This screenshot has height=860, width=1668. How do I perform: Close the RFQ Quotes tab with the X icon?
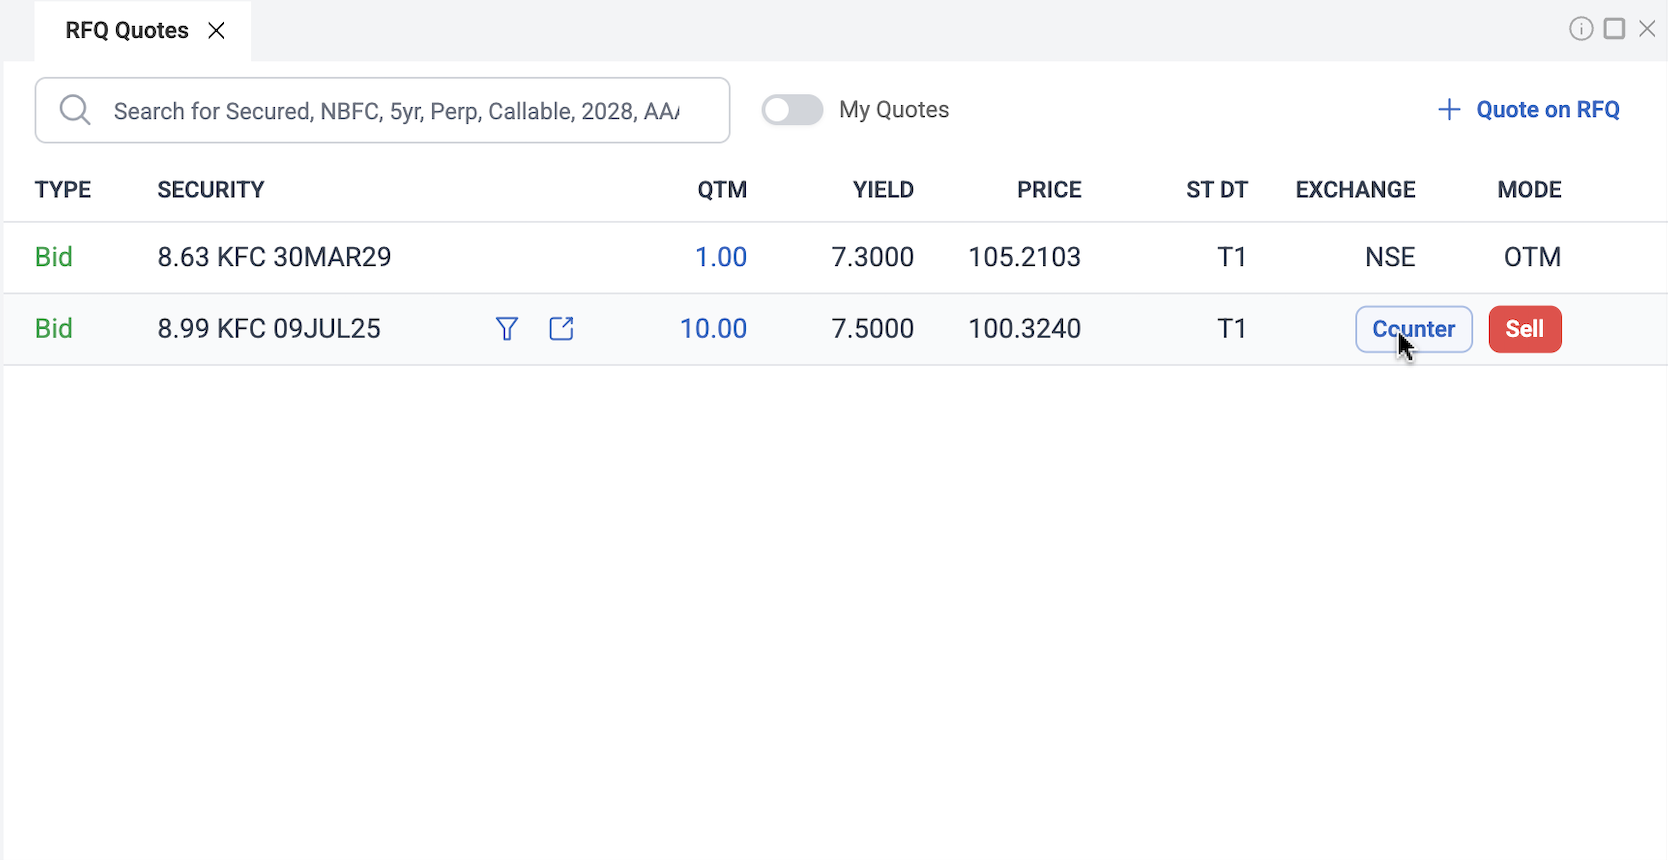tap(216, 31)
